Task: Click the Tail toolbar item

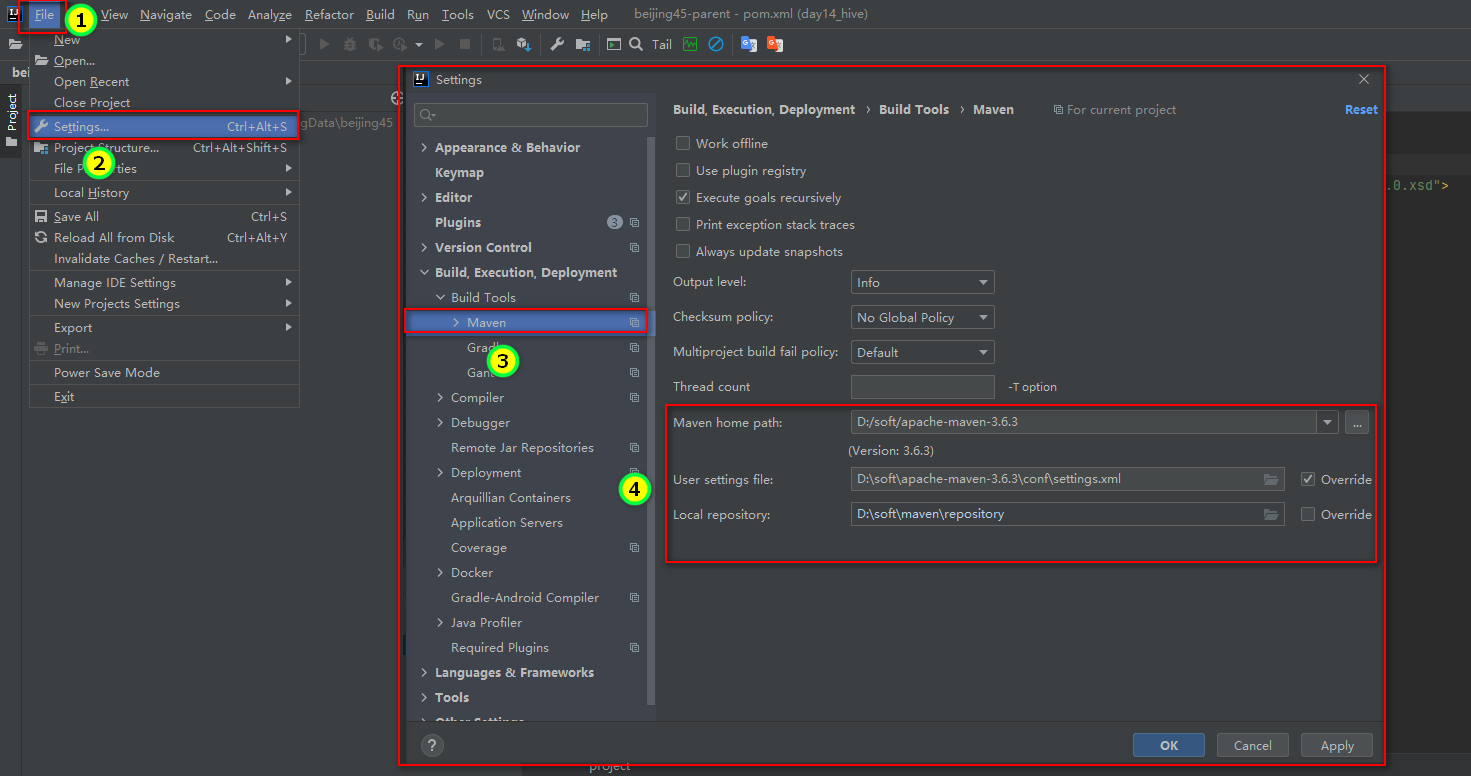Action: click(x=662, y=44)
